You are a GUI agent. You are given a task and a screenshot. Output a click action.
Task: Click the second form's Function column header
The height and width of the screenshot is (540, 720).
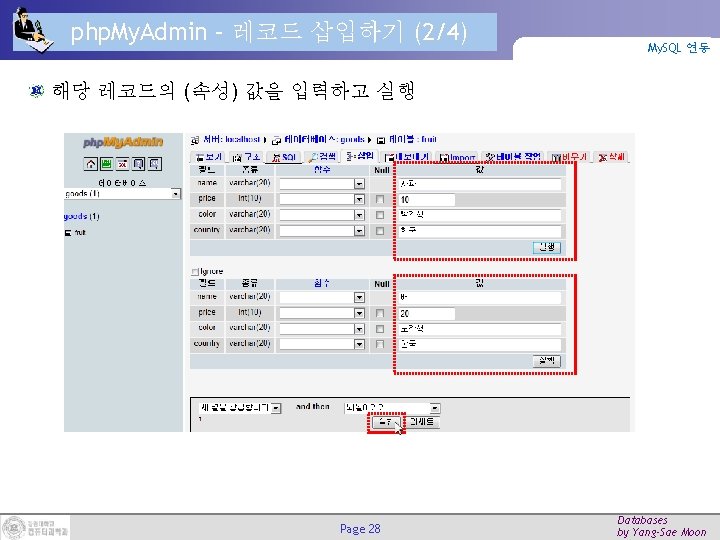click(322, 284)
